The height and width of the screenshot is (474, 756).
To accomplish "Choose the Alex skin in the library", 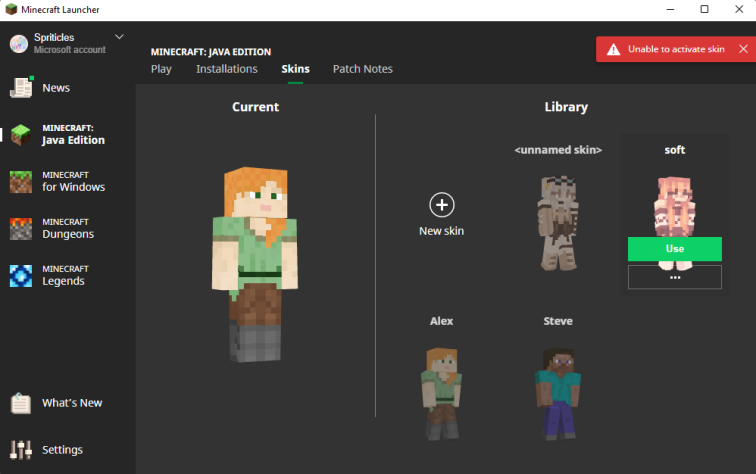I will click(441, 392).
